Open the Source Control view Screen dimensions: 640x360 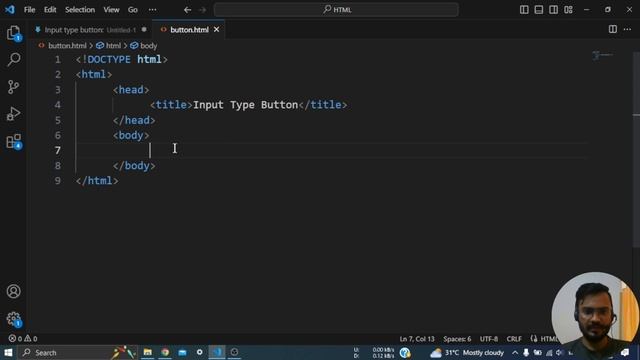click(x=13, y=87)
